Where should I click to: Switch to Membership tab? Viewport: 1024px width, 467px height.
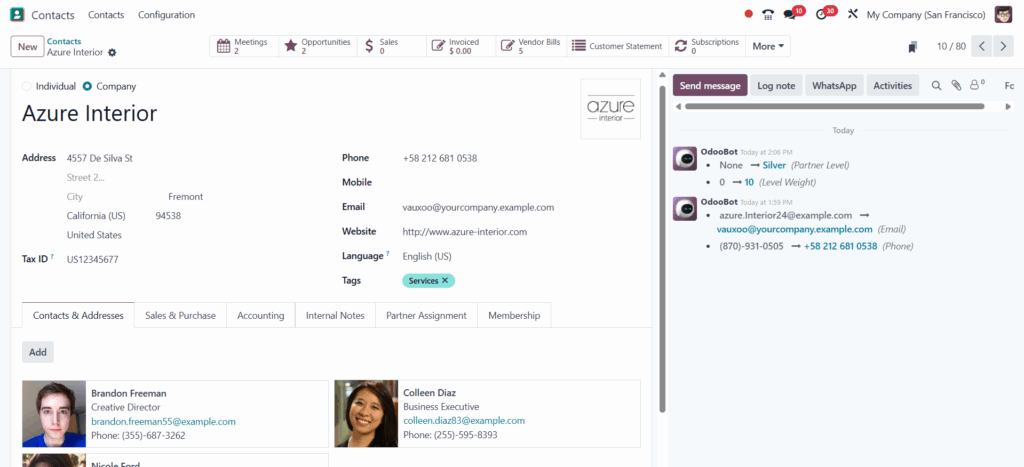(514, 315)
